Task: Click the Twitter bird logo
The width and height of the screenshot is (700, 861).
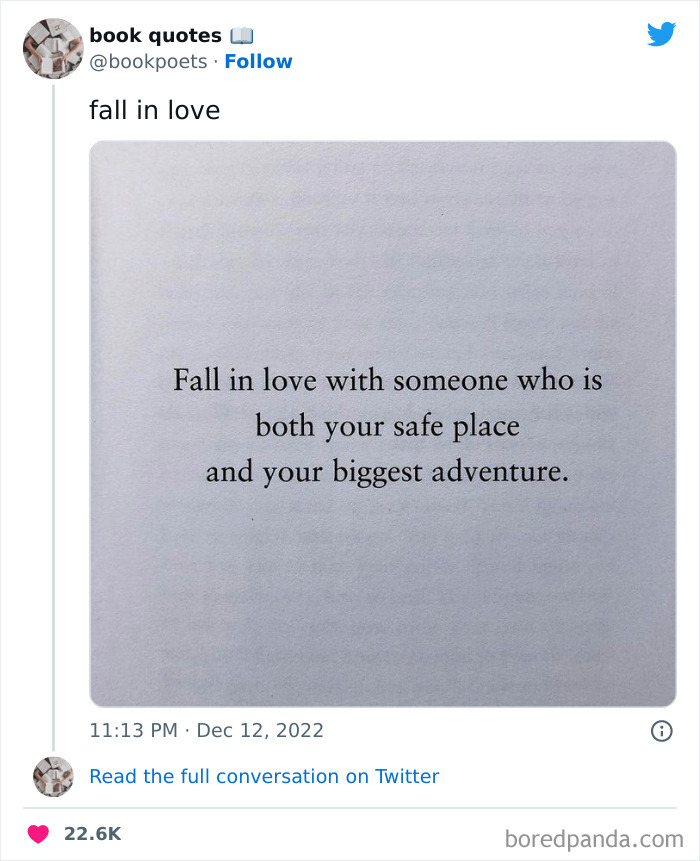Action: [x=661, y=34]
